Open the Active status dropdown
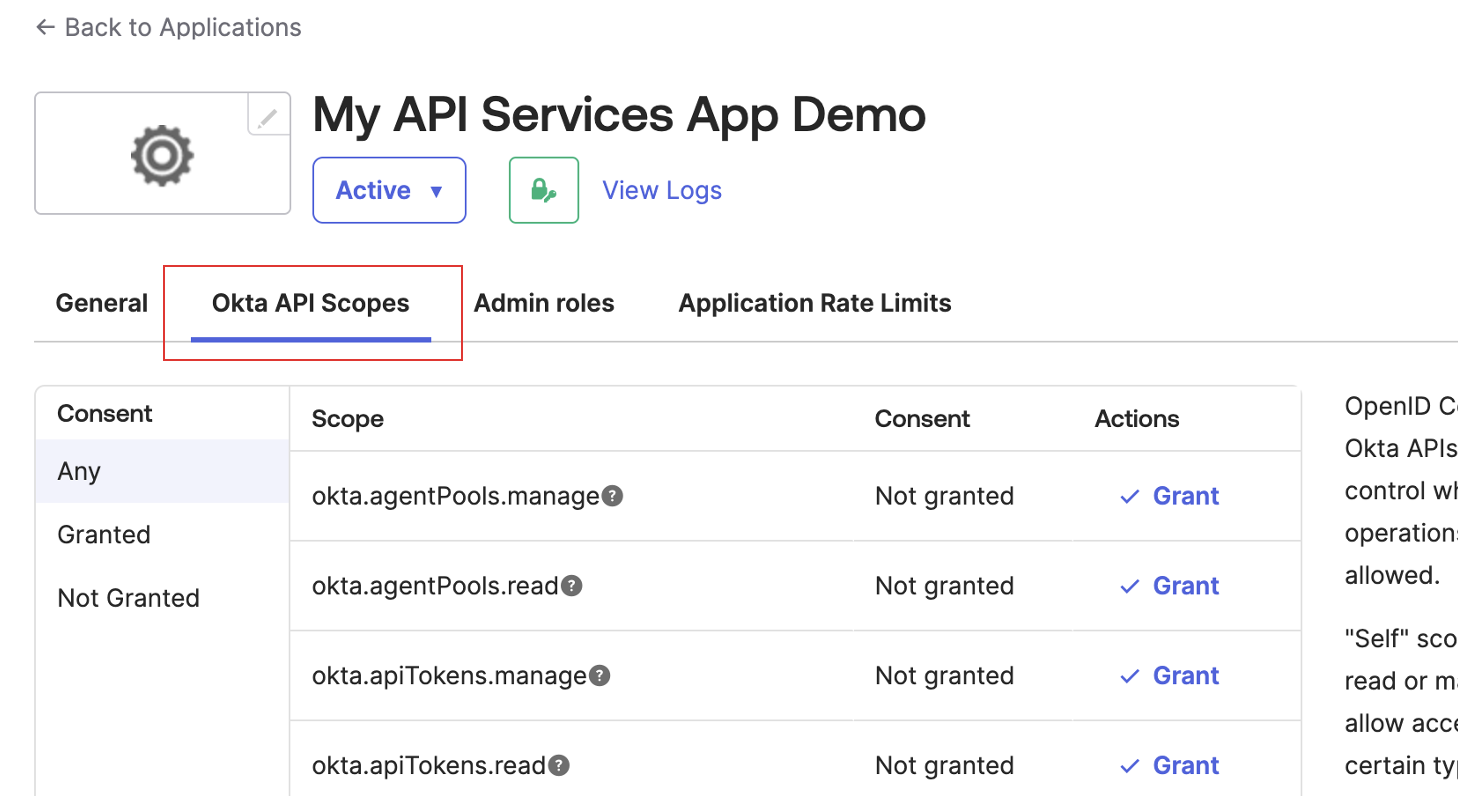1458x796 pixels. pos(389,190)
